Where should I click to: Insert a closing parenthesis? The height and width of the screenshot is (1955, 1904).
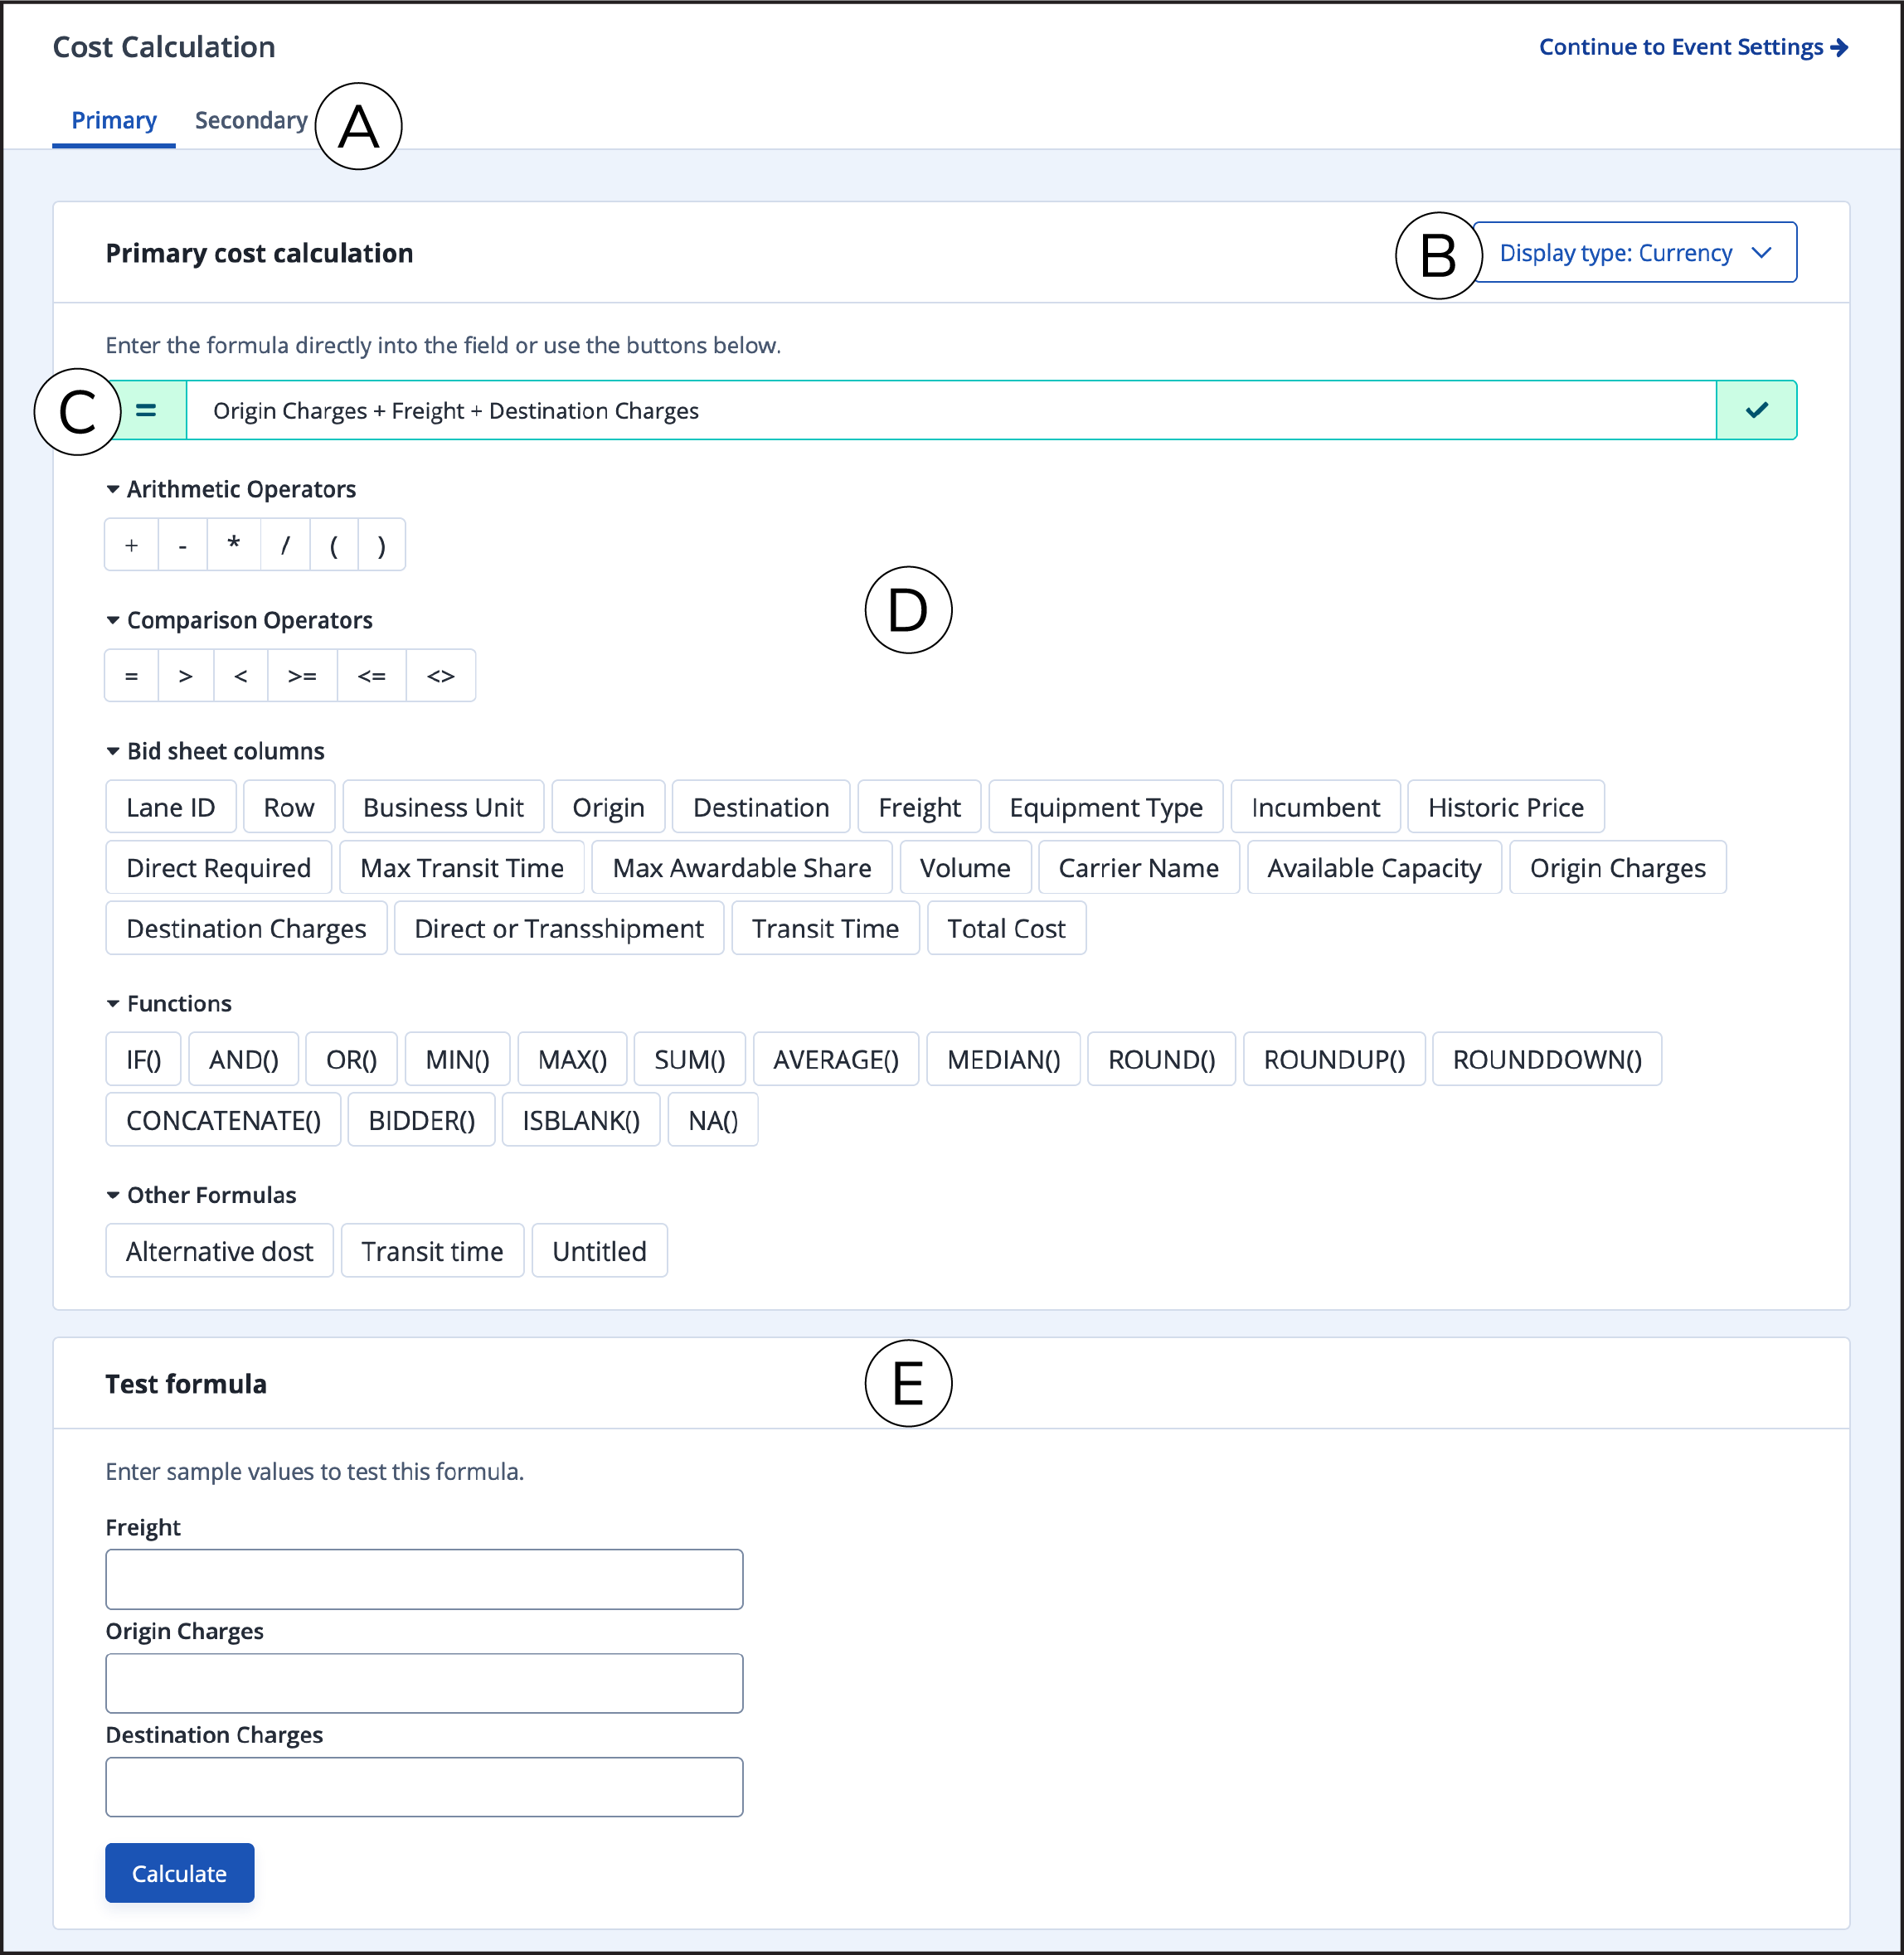tap(381, 545)
